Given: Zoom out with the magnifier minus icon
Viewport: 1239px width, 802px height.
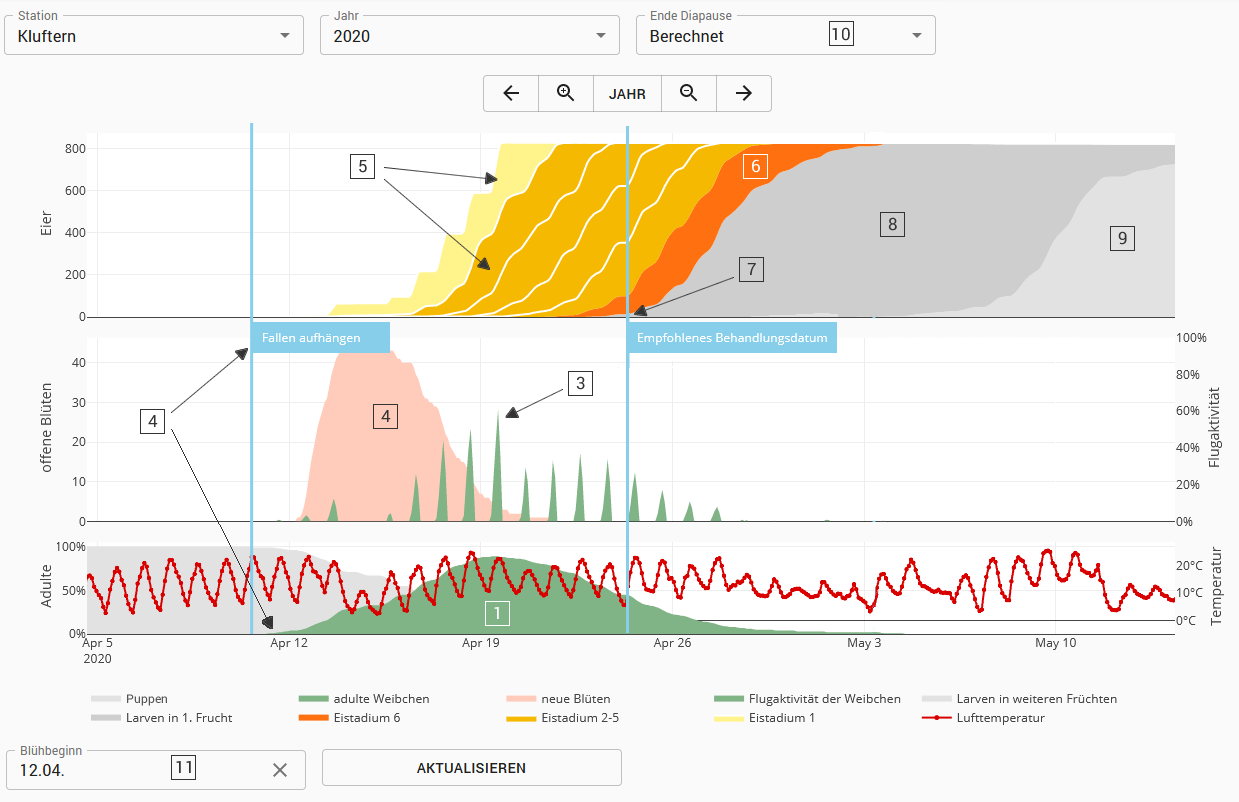Looking at the screenshot, I should (689, 93).
